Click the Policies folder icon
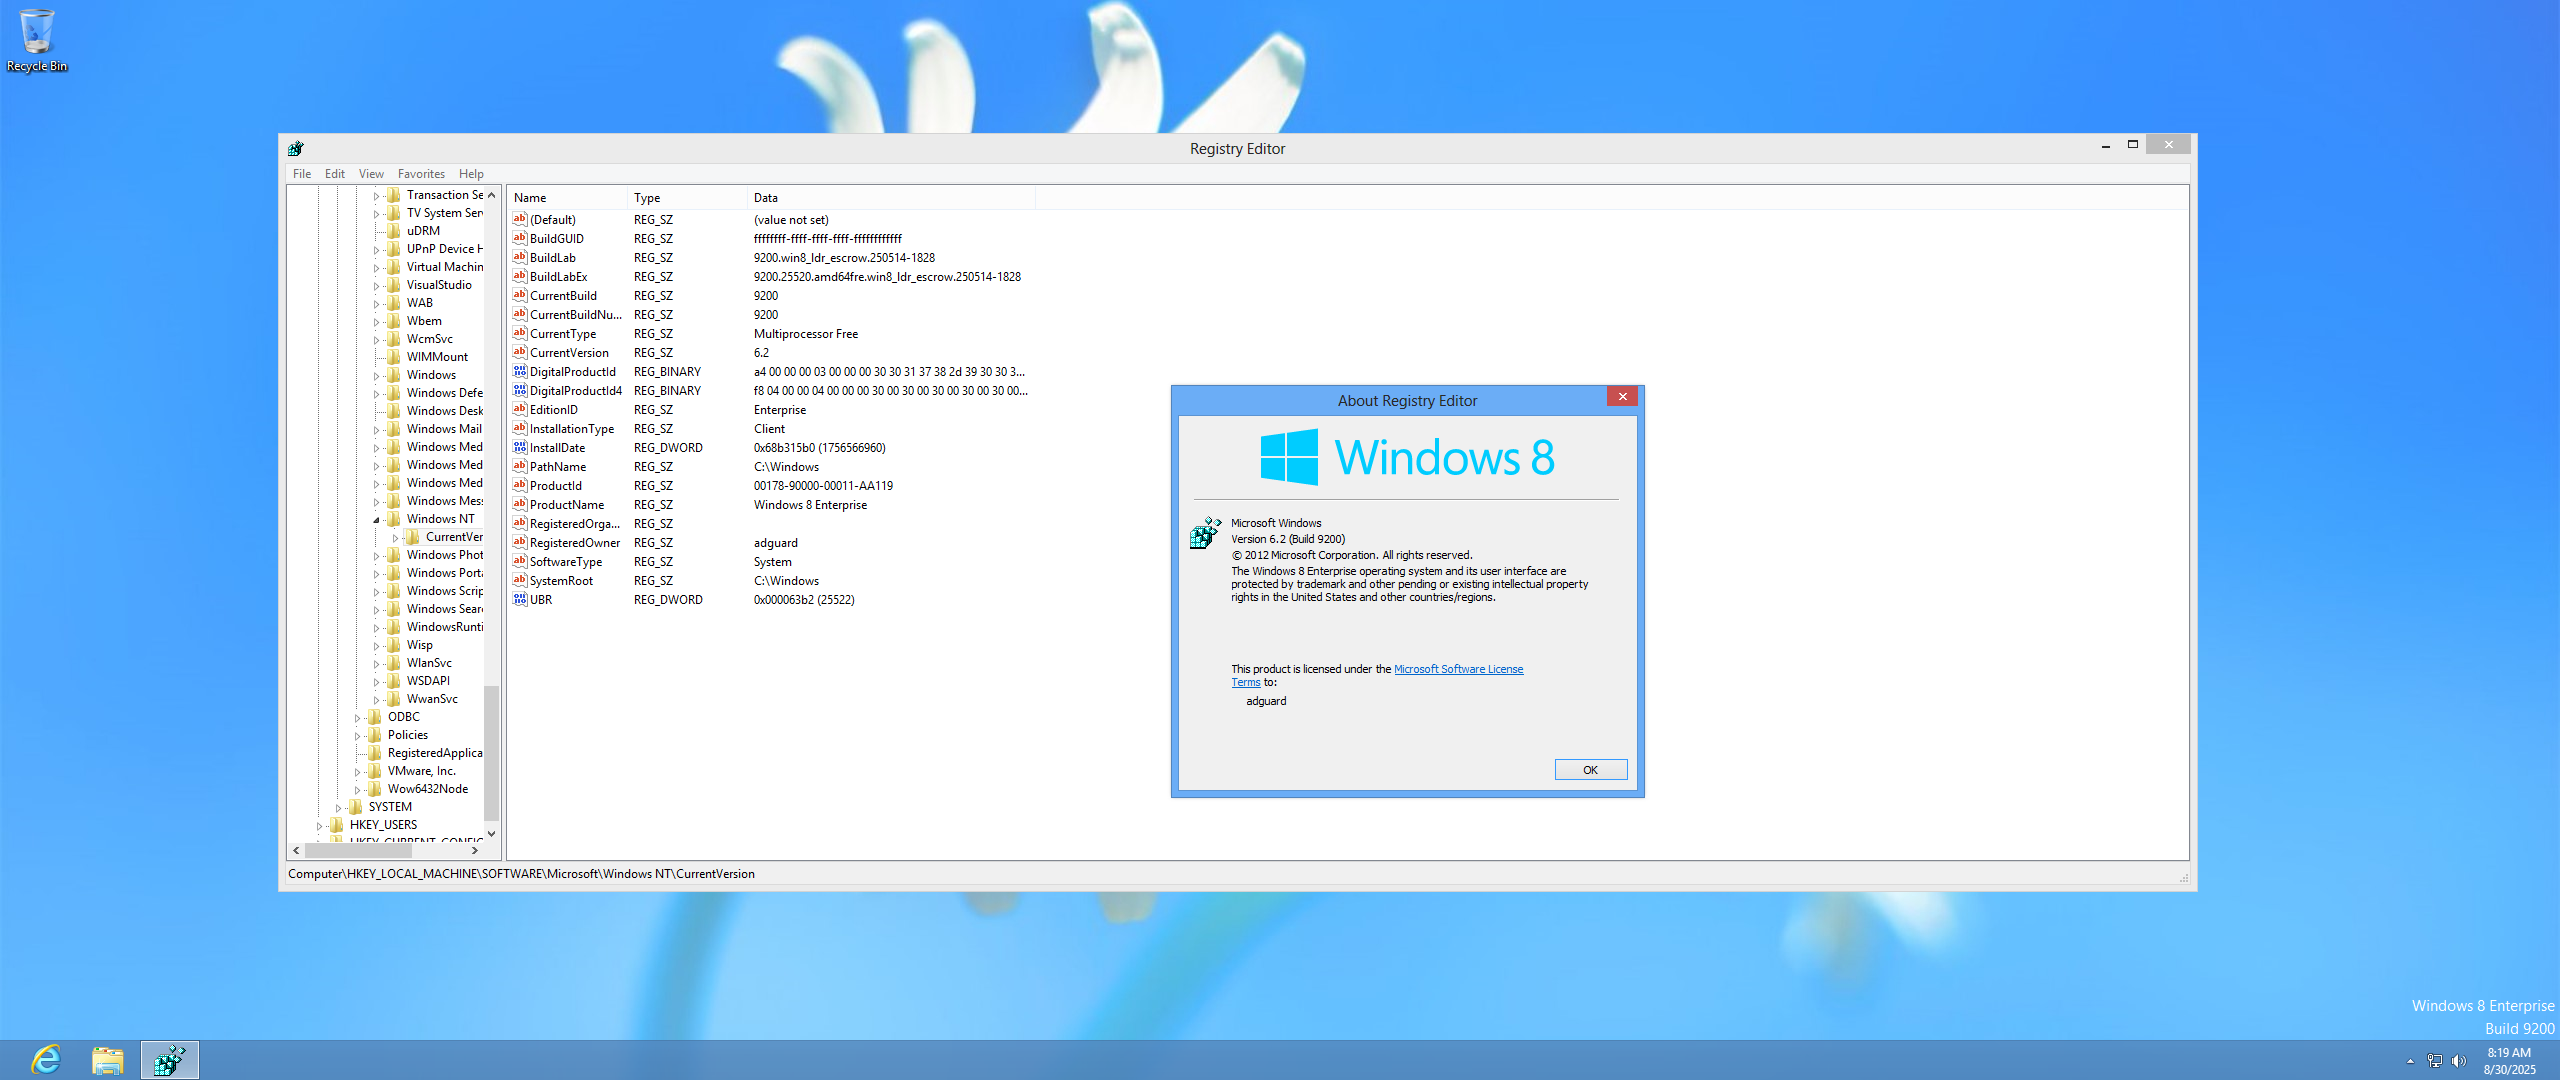 click(375, 735)
